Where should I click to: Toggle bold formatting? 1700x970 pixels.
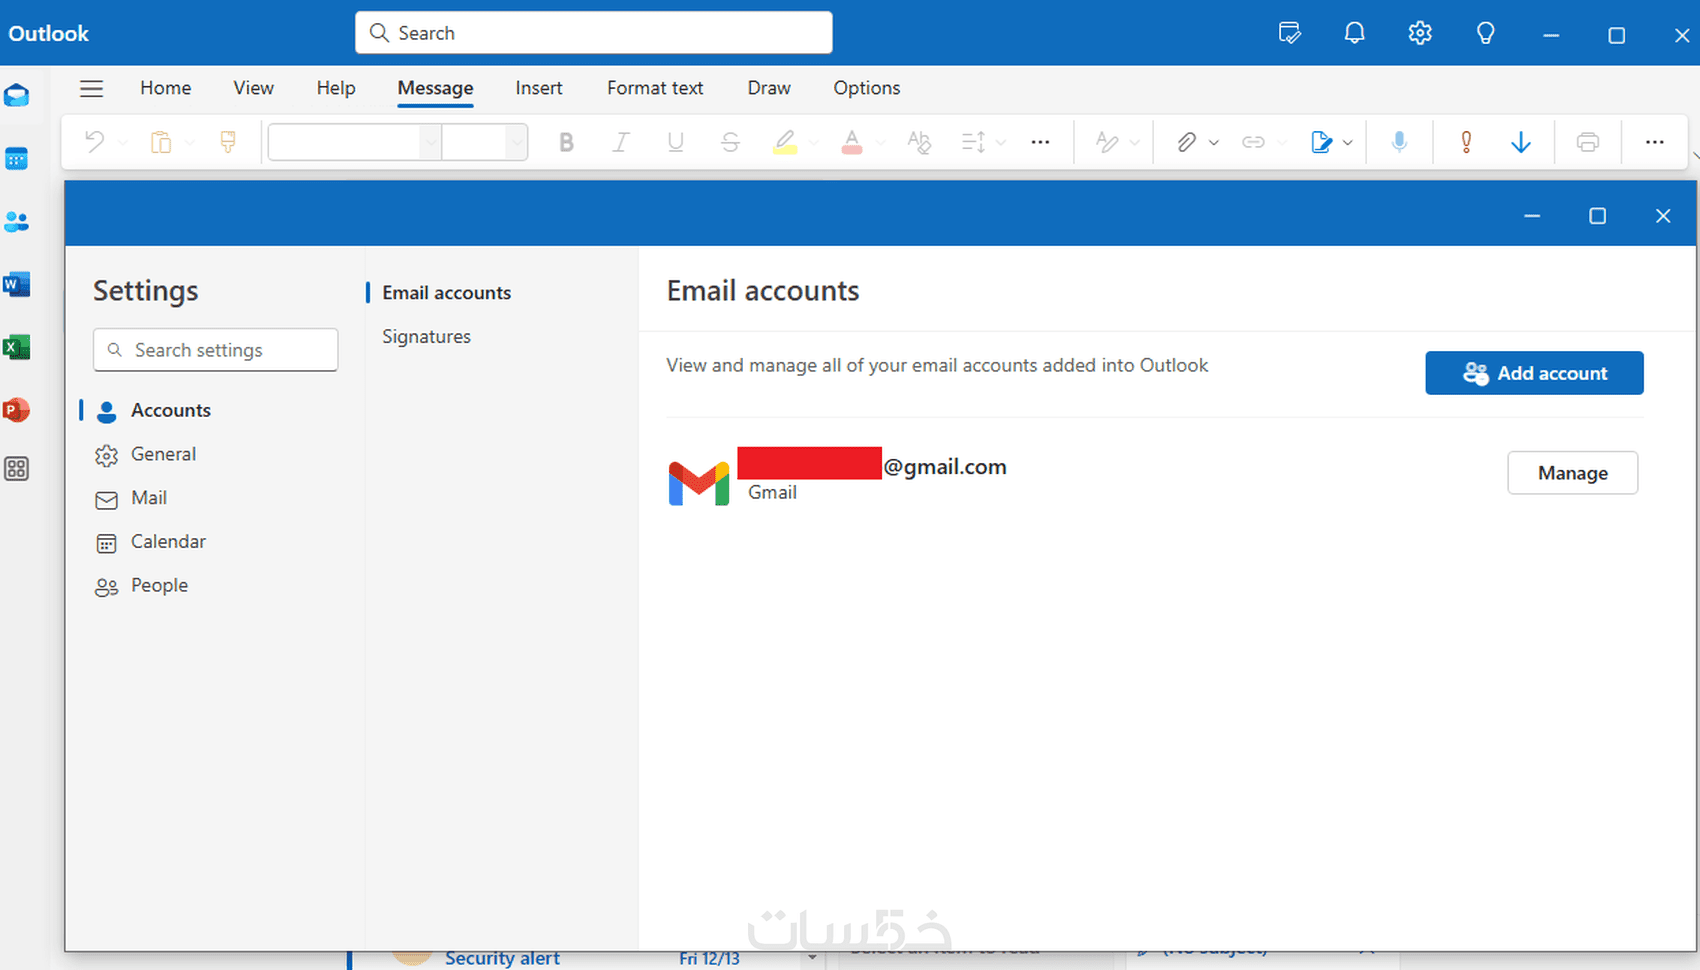(566, 142)
